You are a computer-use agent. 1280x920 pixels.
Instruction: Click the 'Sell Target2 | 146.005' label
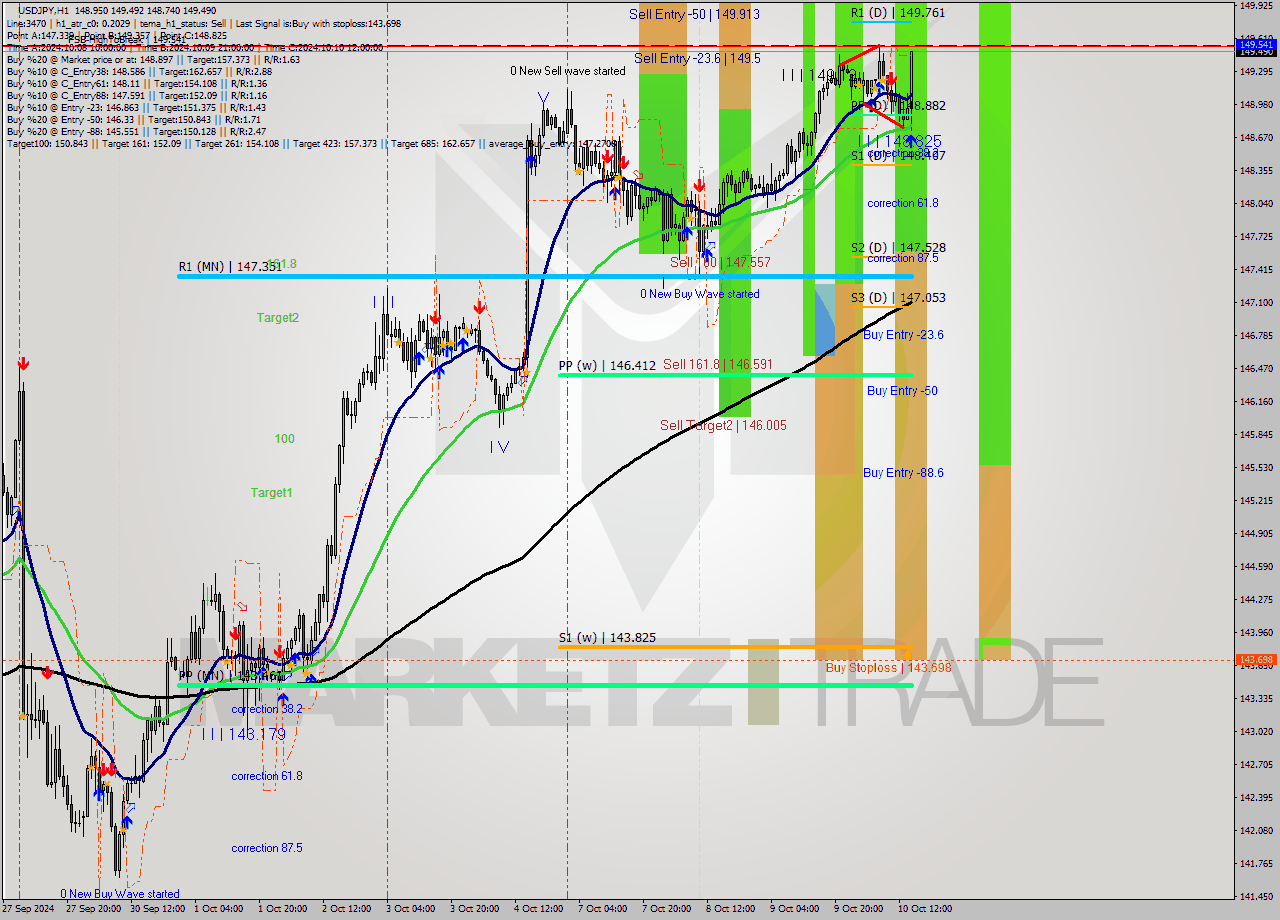(x=723, y=425)
